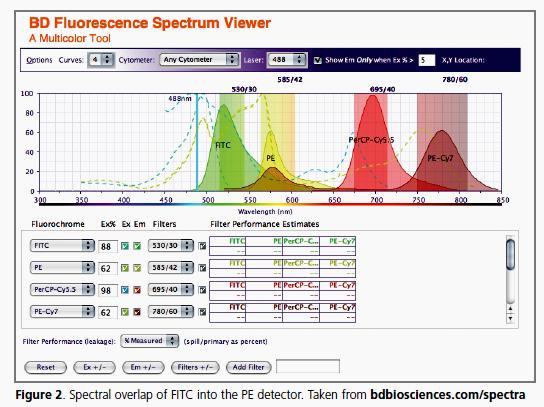Viewport: 544px width, 407px height.
Task: Toggle Em checkbox for PE row
Action: [137, 268]
